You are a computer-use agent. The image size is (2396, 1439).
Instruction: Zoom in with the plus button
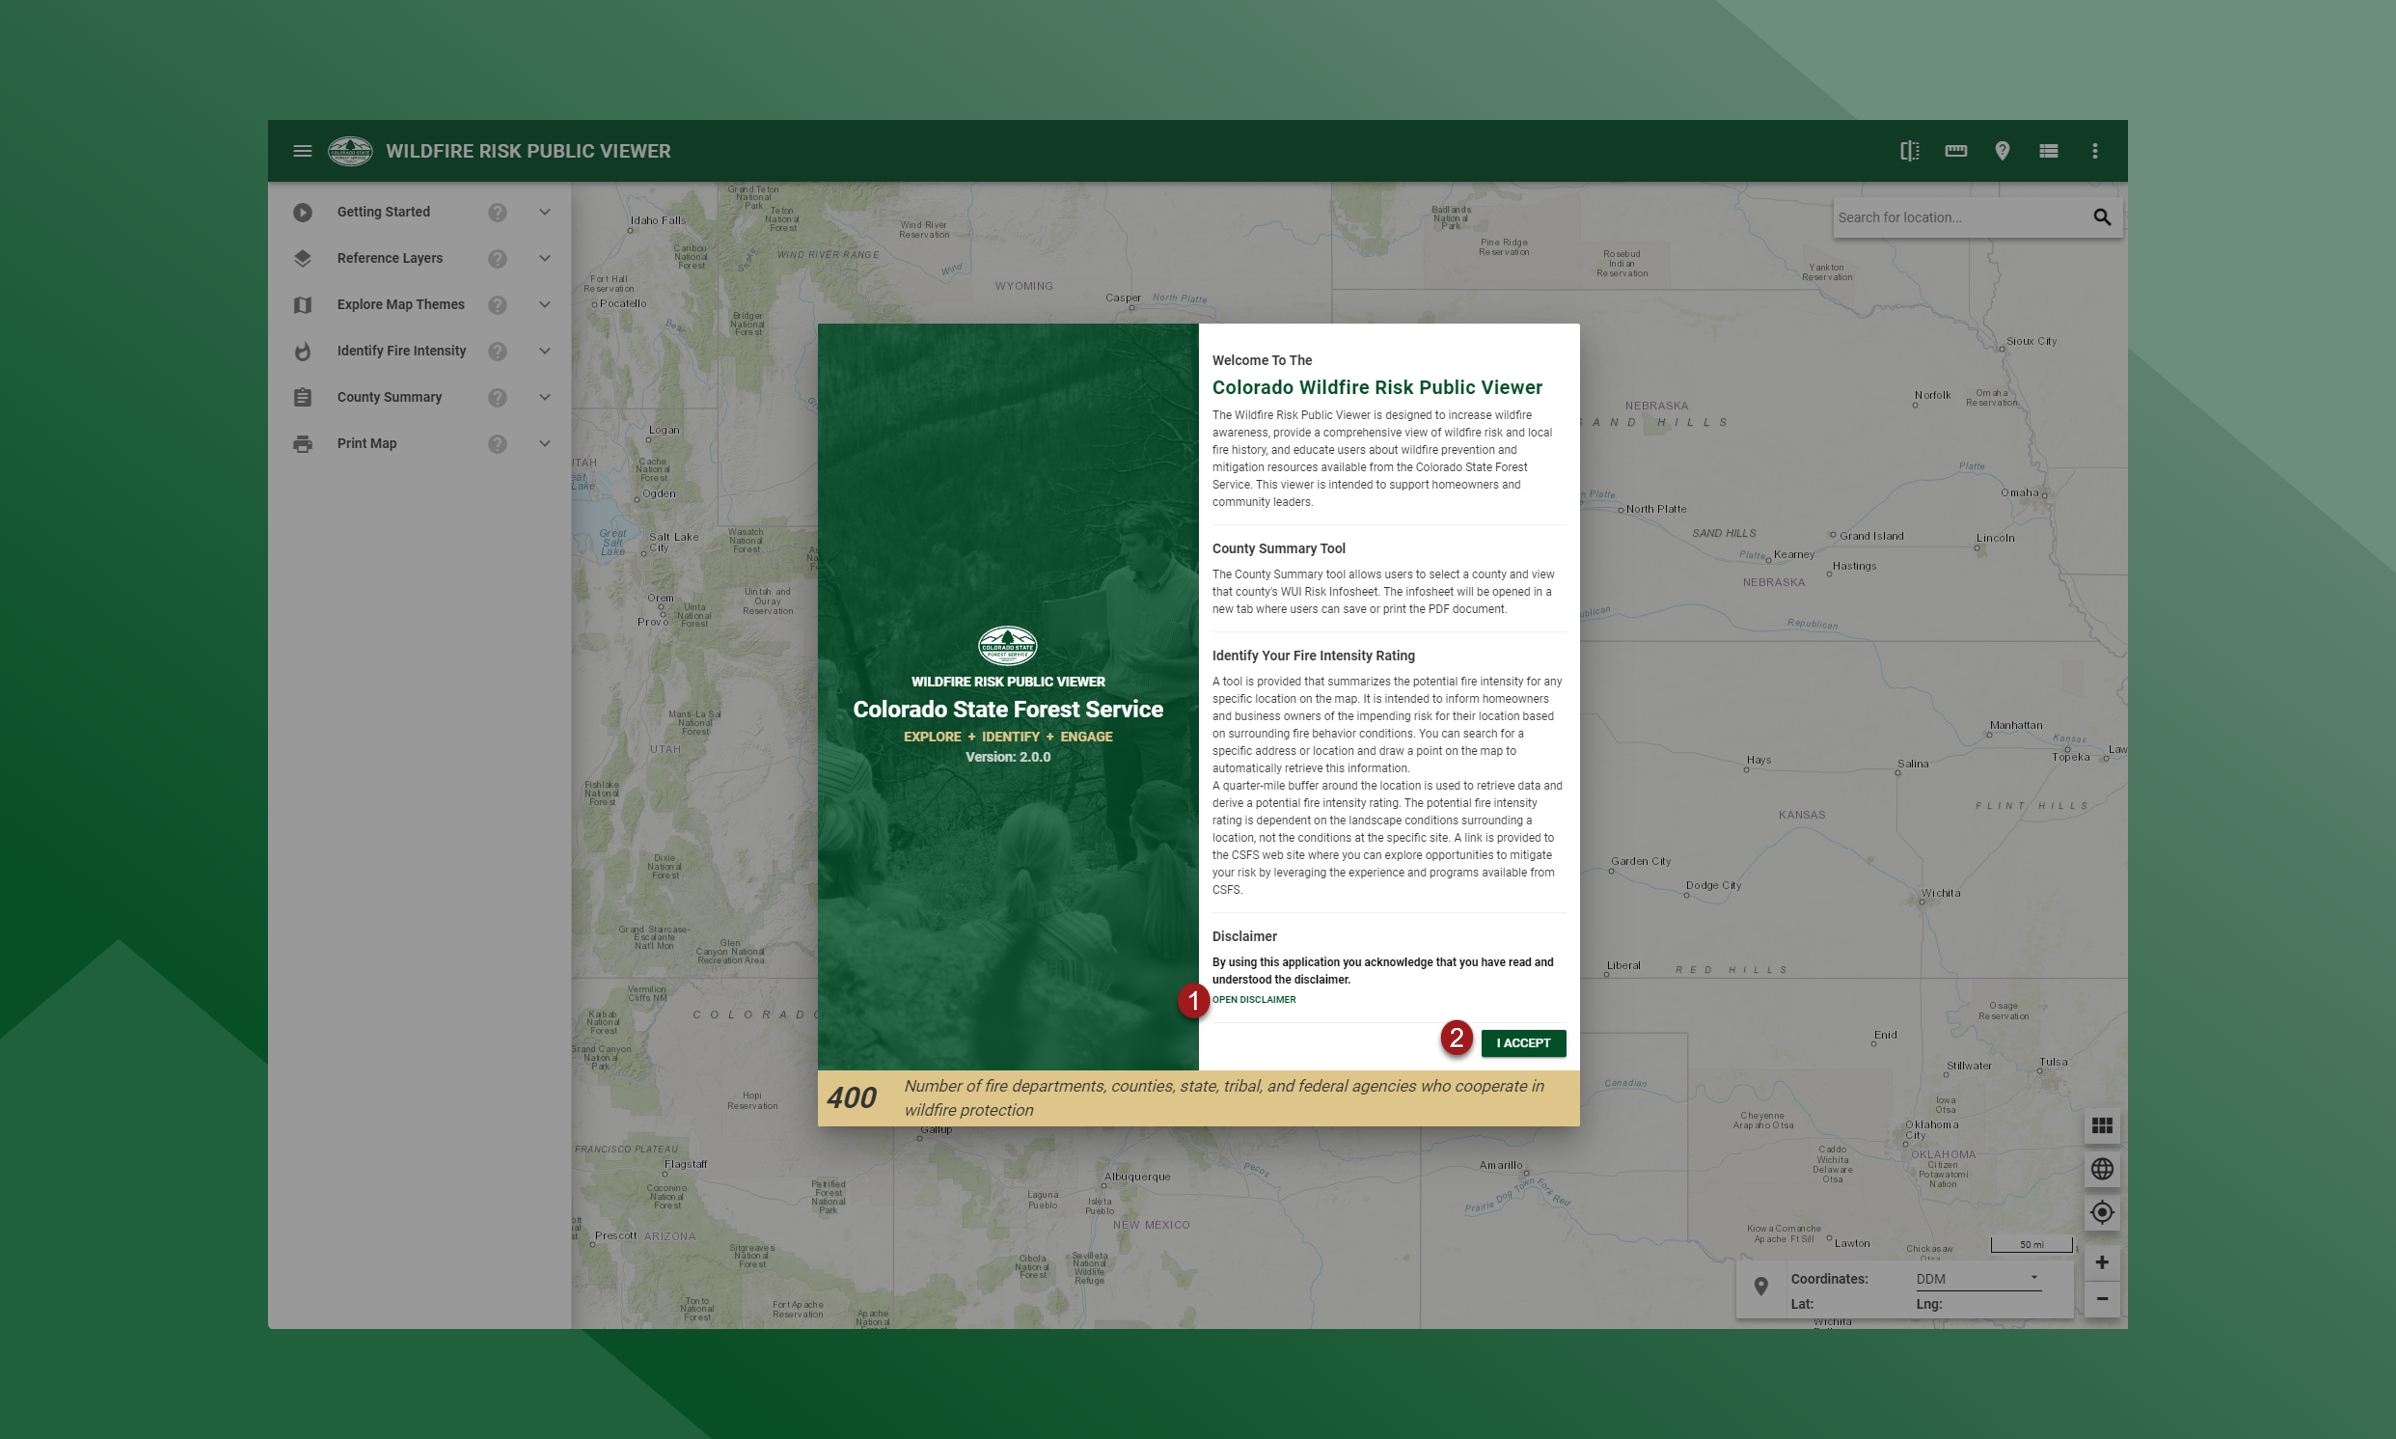[x=2102, y=1262]
